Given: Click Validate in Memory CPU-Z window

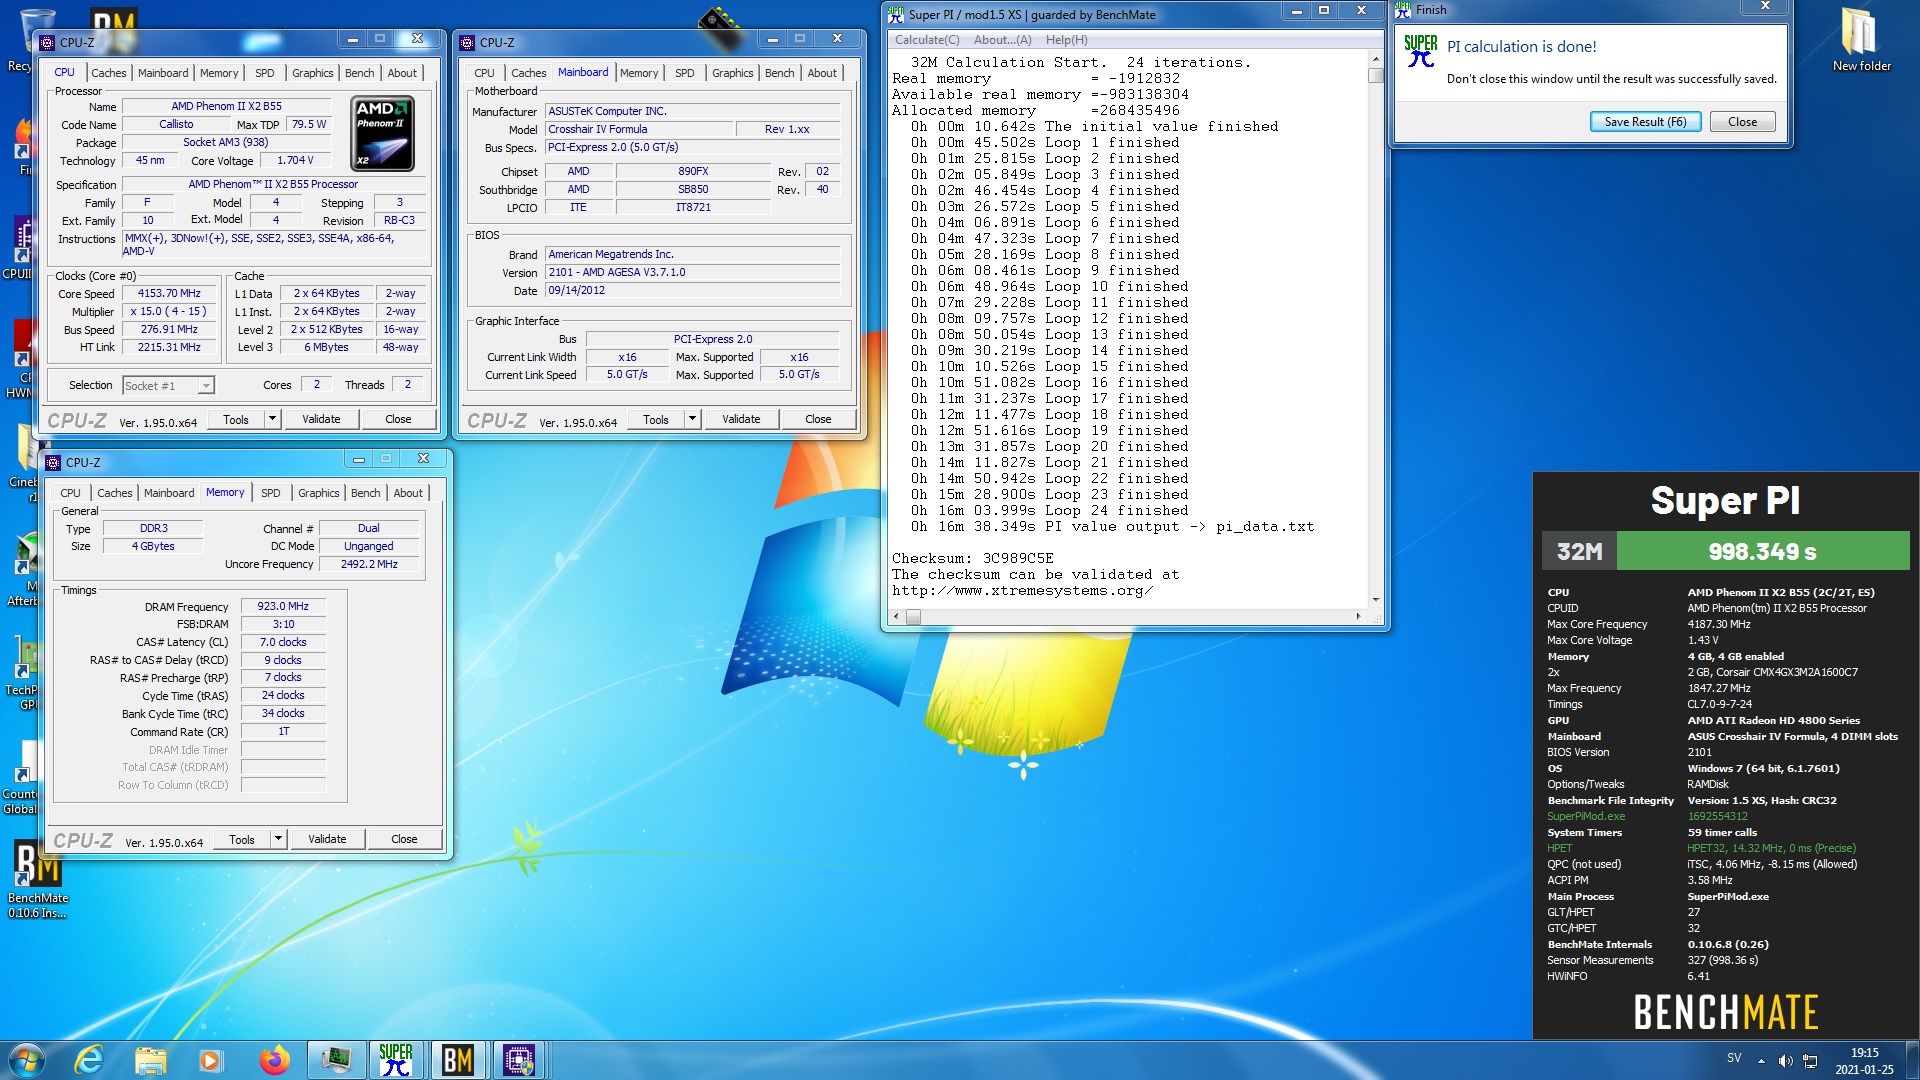Looking at the screenshot, I should [x=327, y=839].
